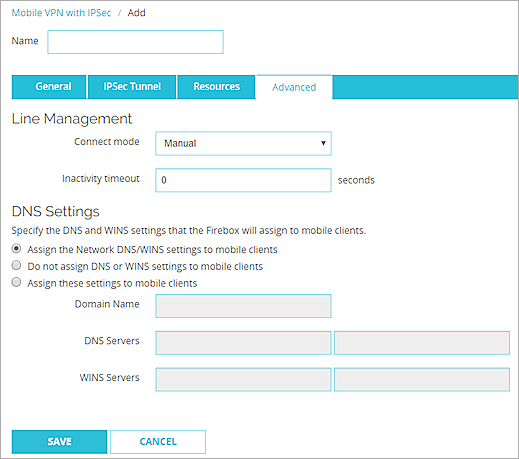Click the second DNS Servers field

click(422, 343)
